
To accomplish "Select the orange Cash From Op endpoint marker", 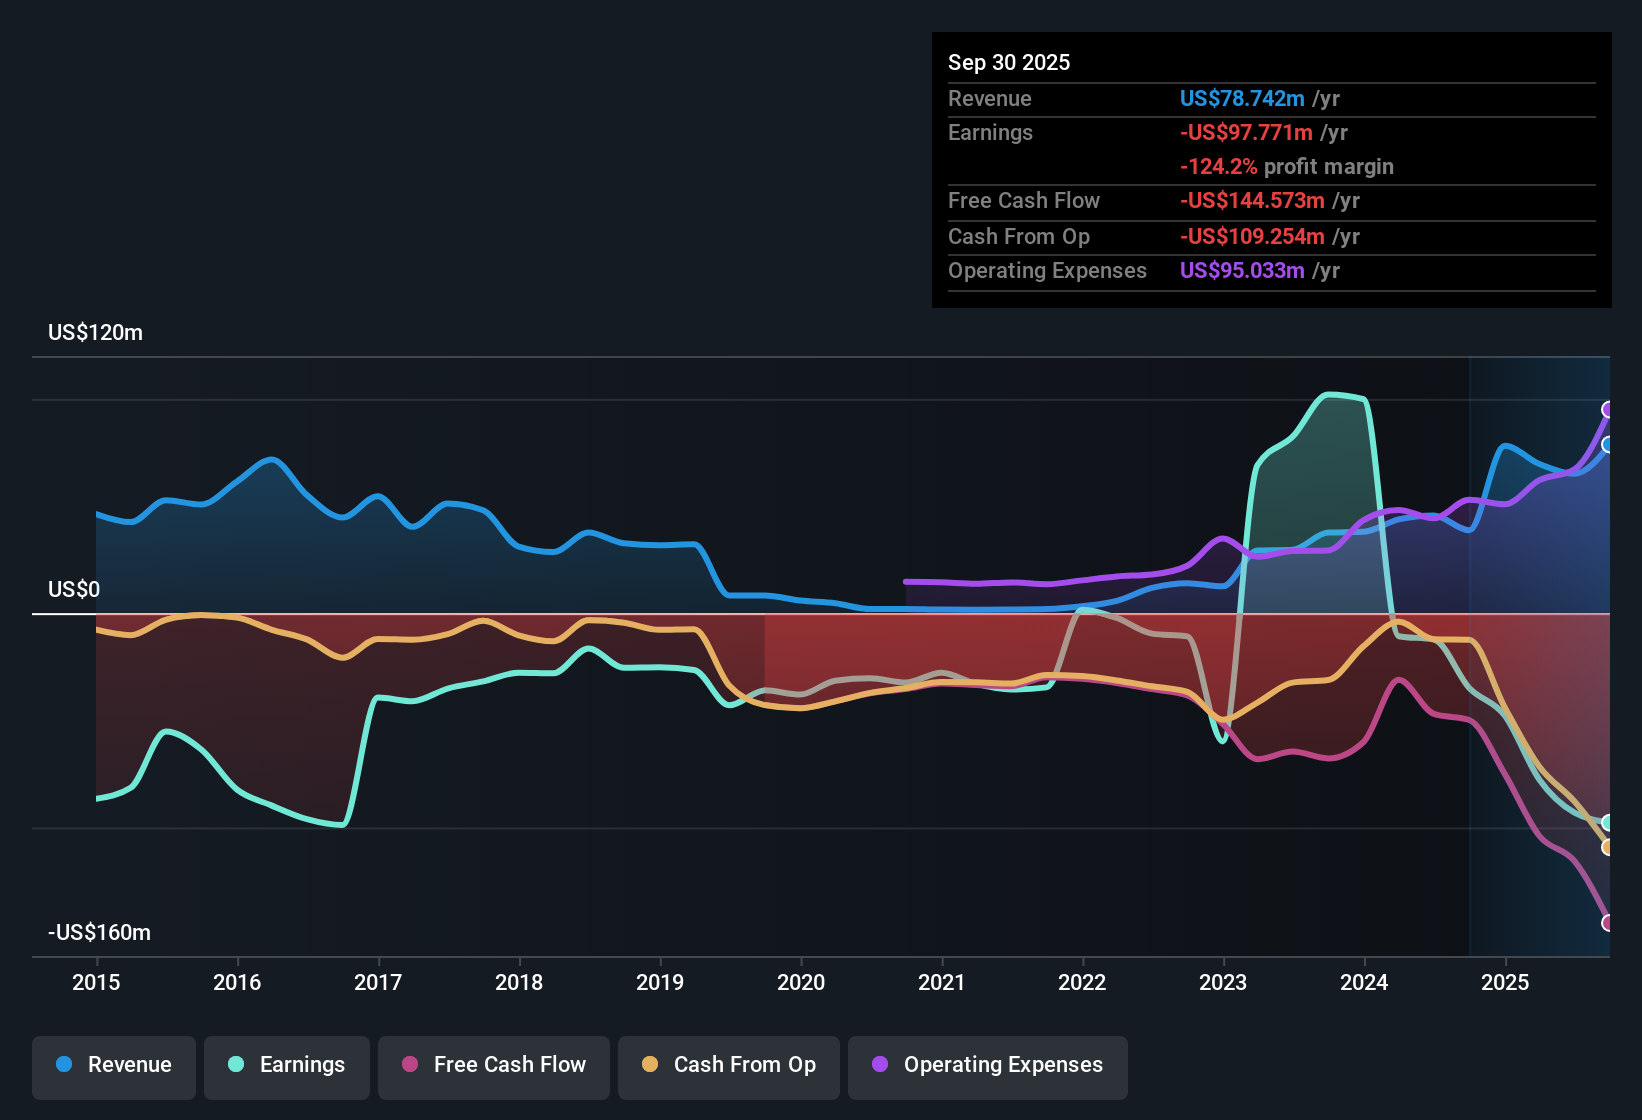I will click(x=1608, y=848).
